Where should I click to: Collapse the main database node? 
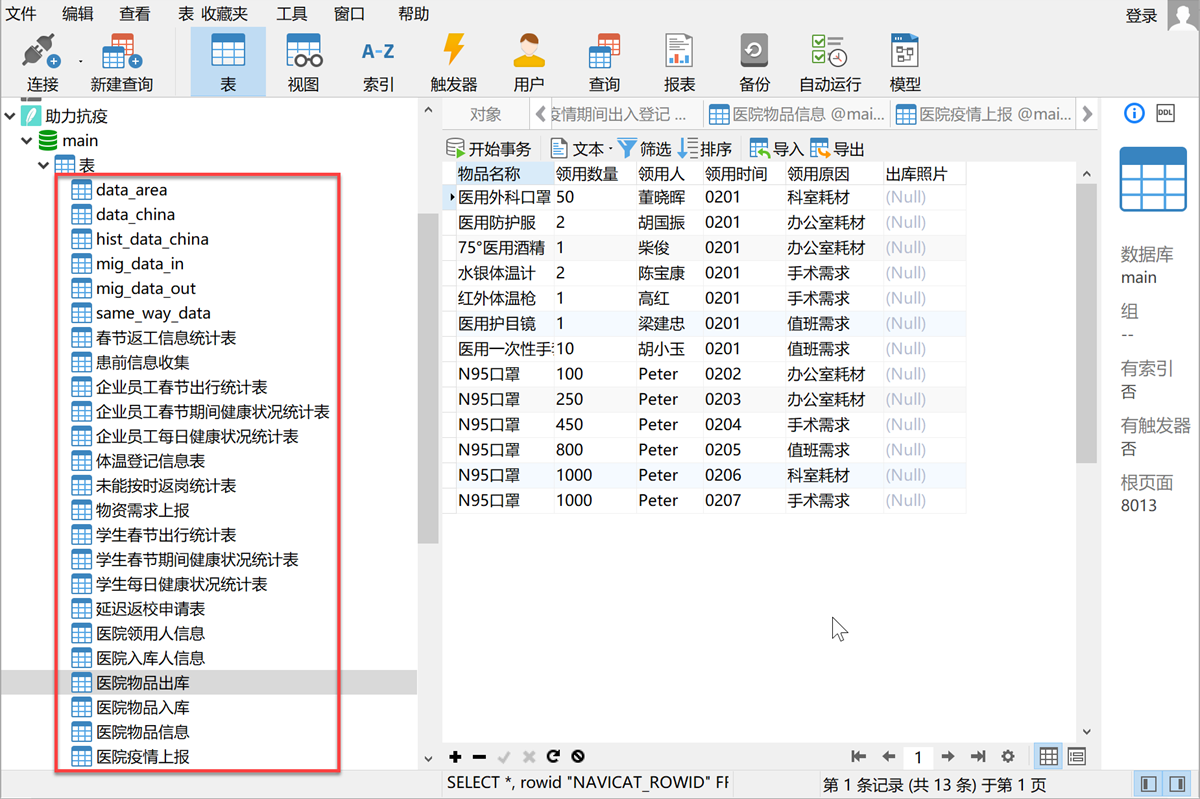(27, 141)
